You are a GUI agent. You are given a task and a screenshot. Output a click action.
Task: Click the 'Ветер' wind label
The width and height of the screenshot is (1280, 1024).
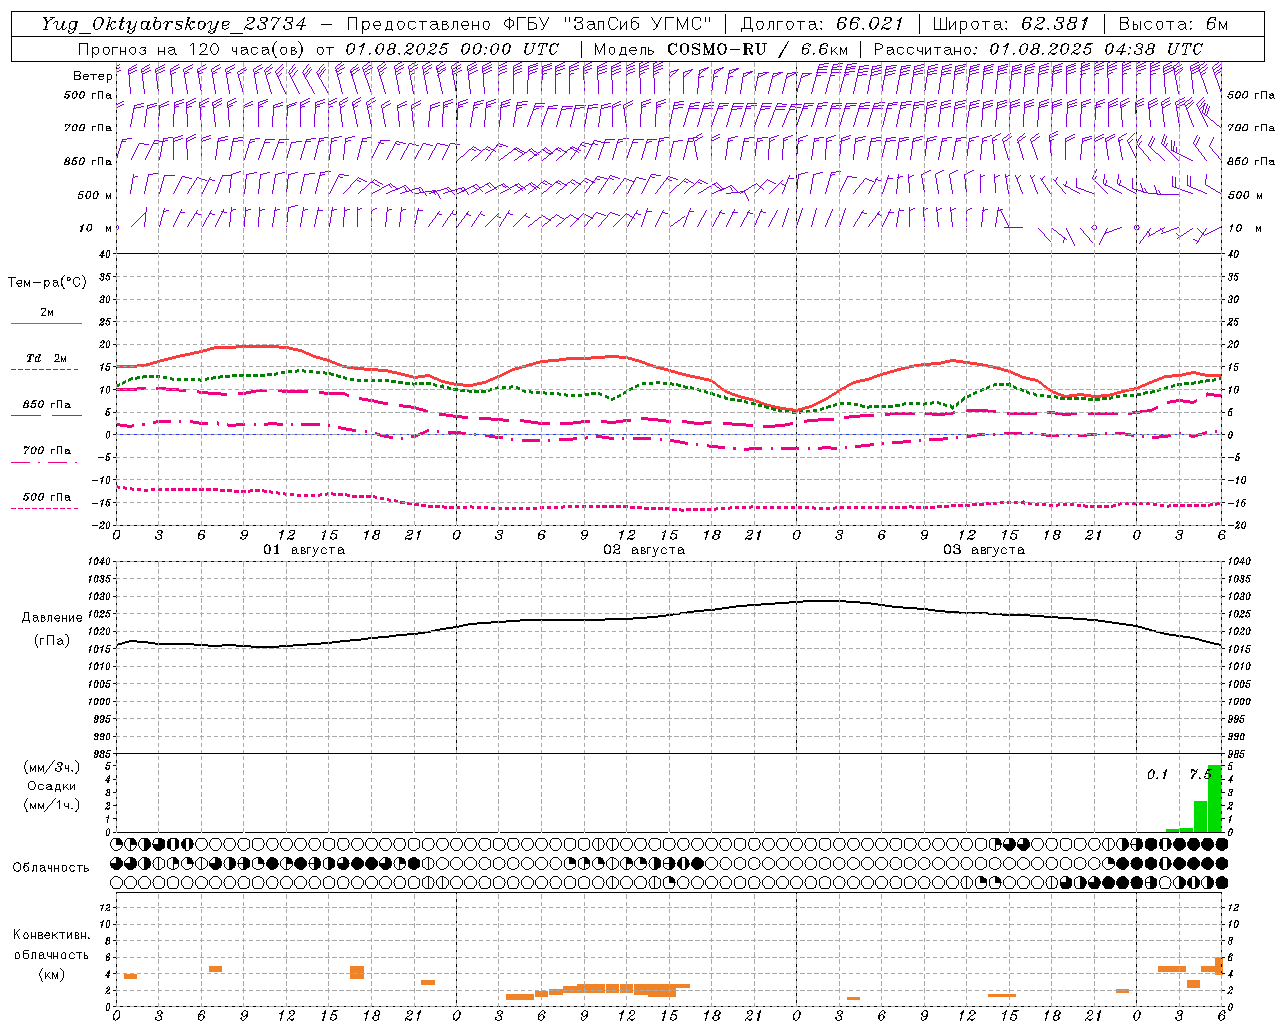(92, 76)
